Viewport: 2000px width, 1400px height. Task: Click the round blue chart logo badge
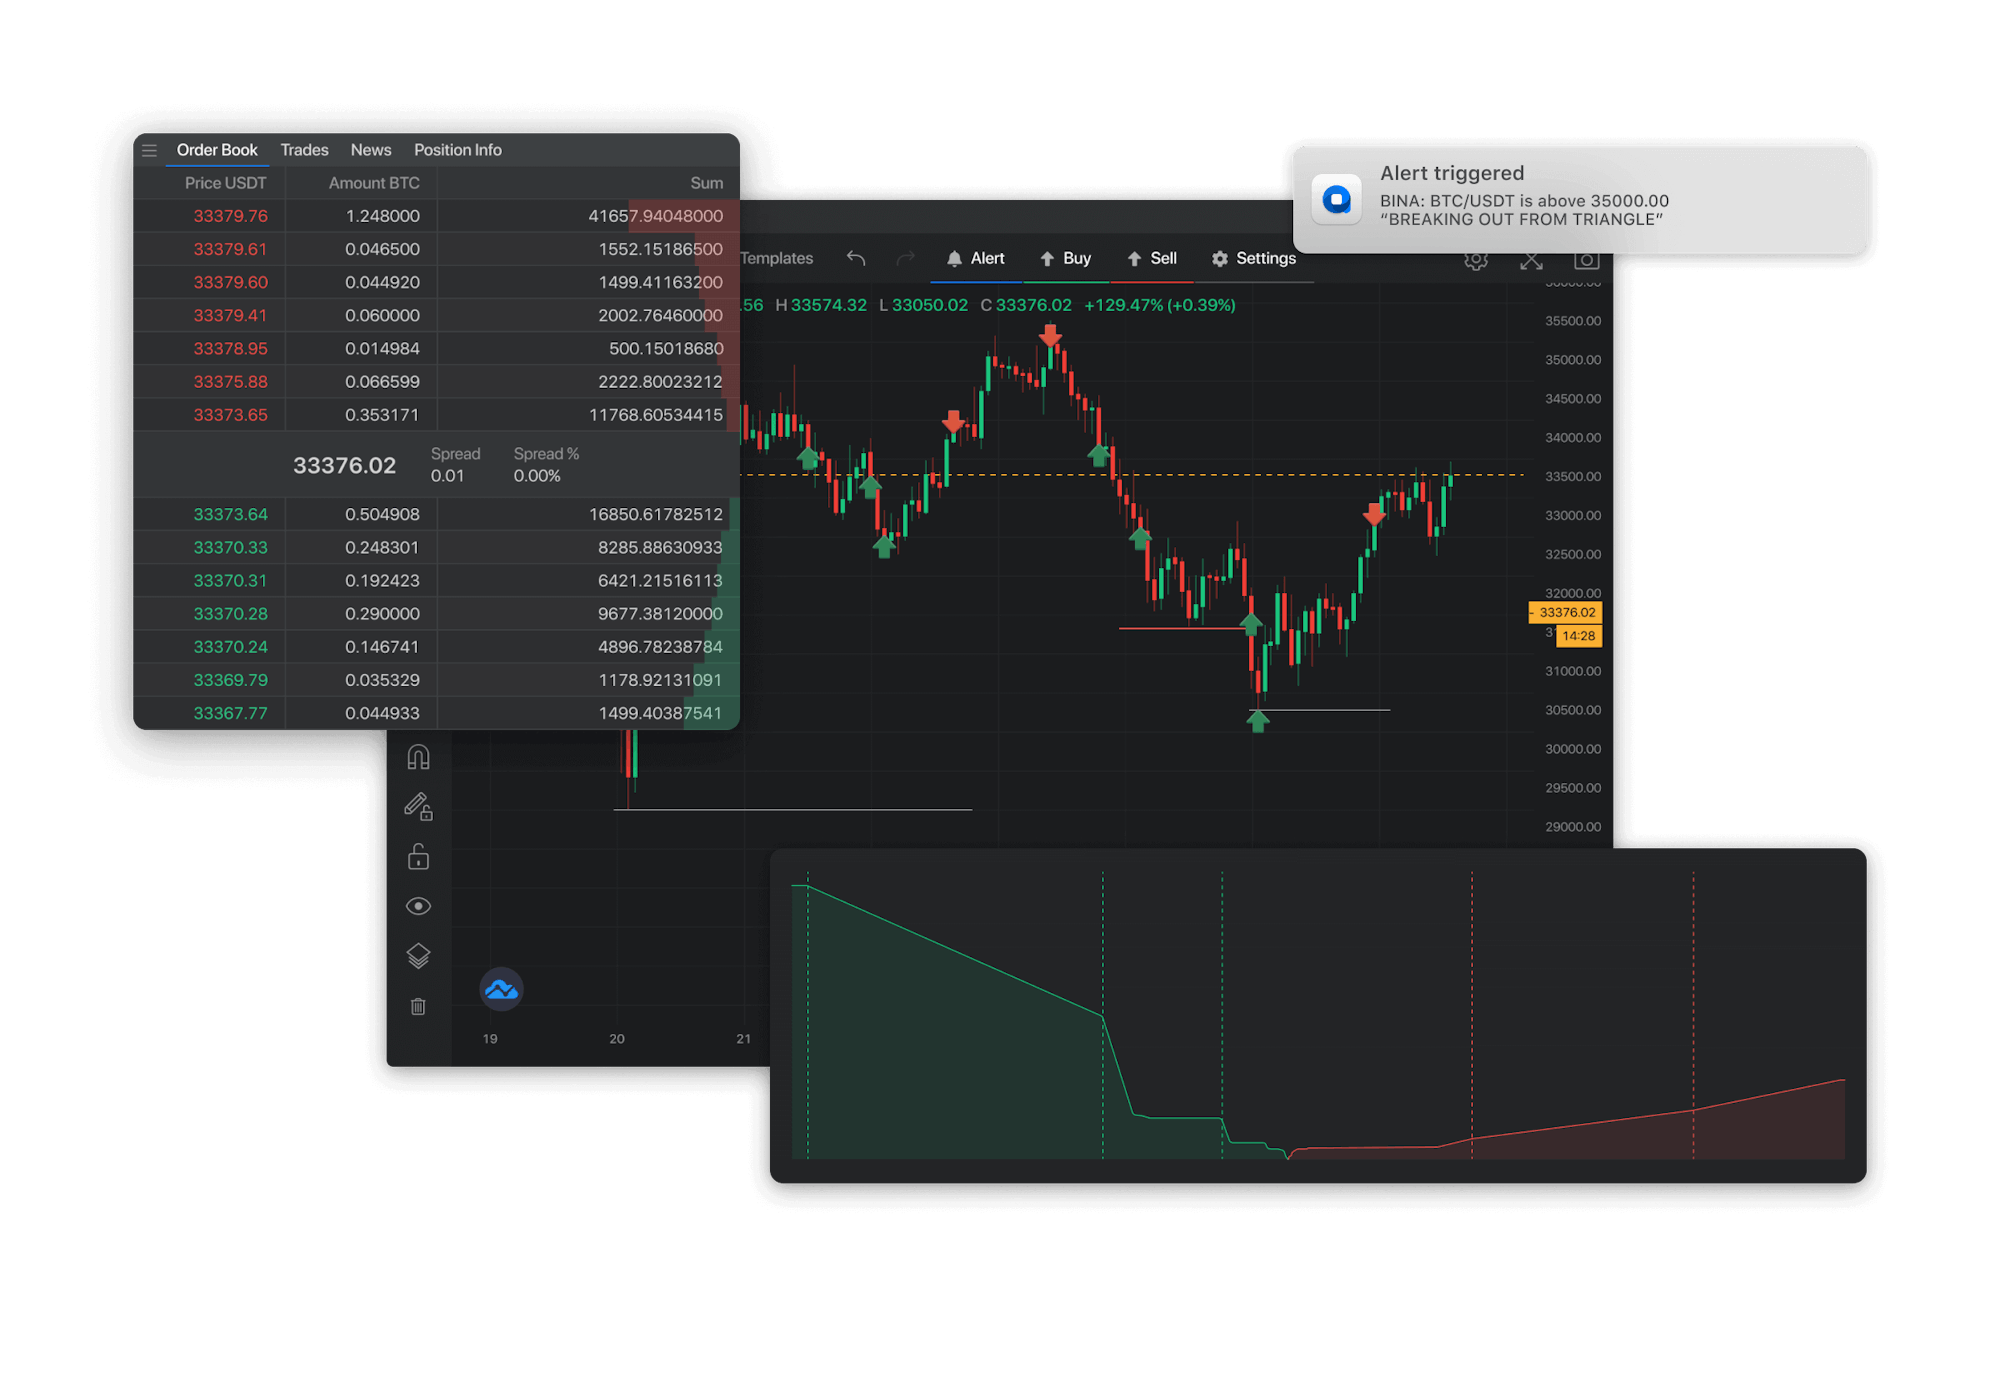pos(501,989)
